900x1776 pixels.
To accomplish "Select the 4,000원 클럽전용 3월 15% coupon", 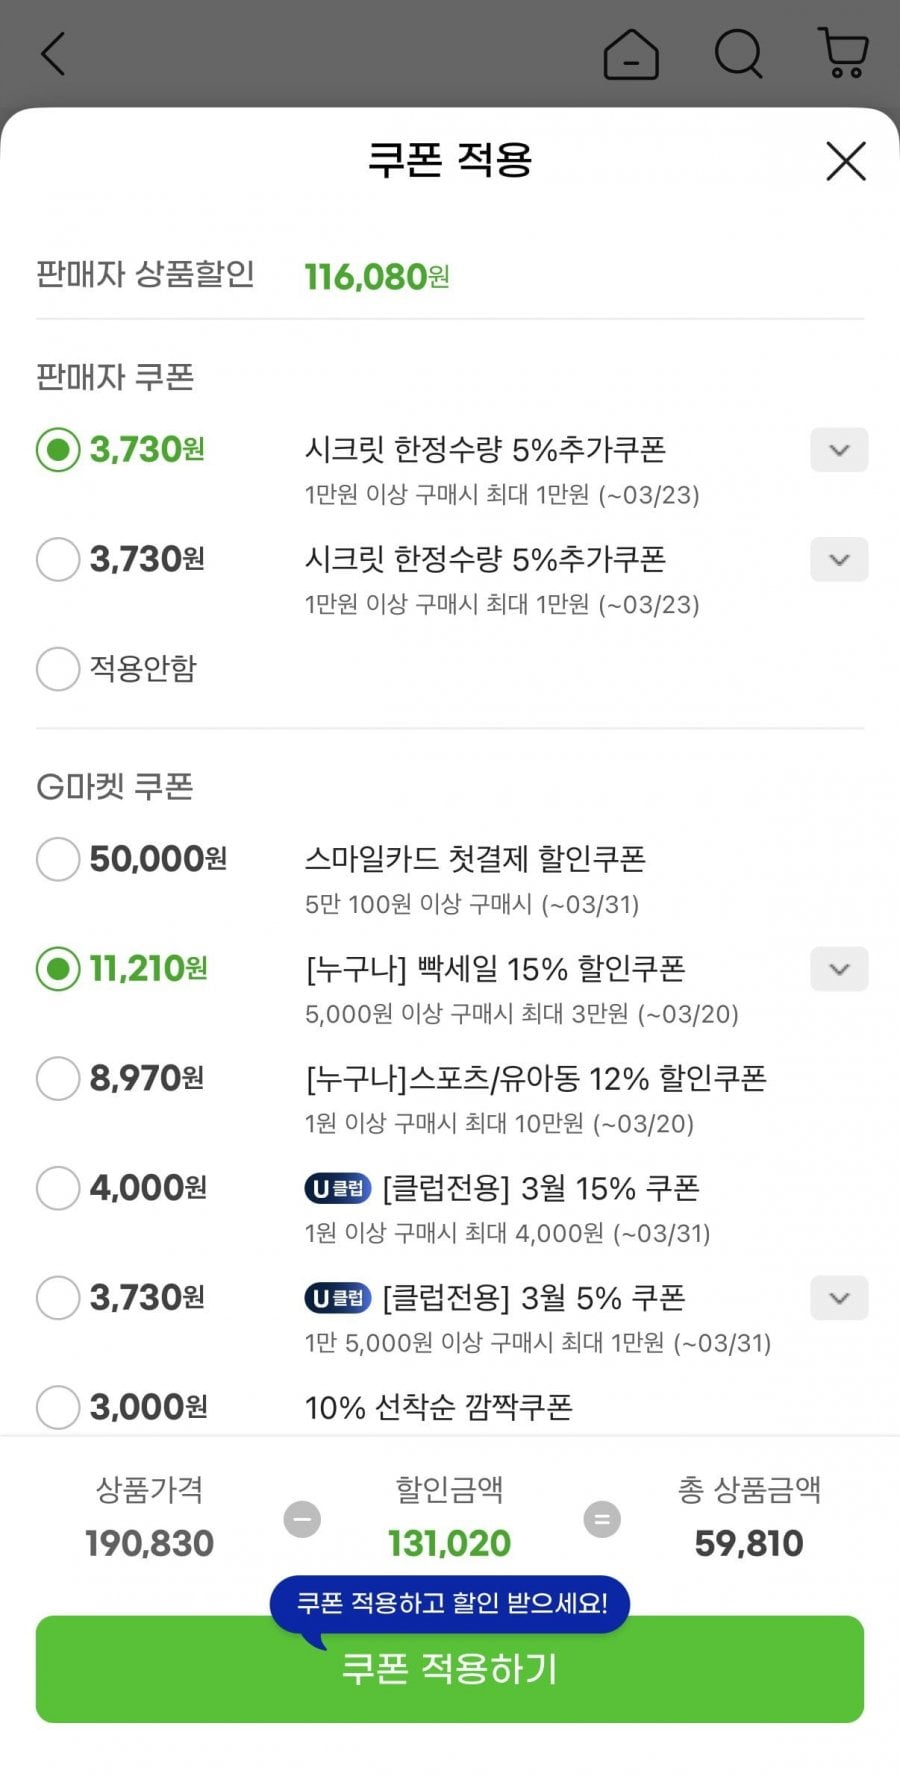I will tap(58, 1188).
